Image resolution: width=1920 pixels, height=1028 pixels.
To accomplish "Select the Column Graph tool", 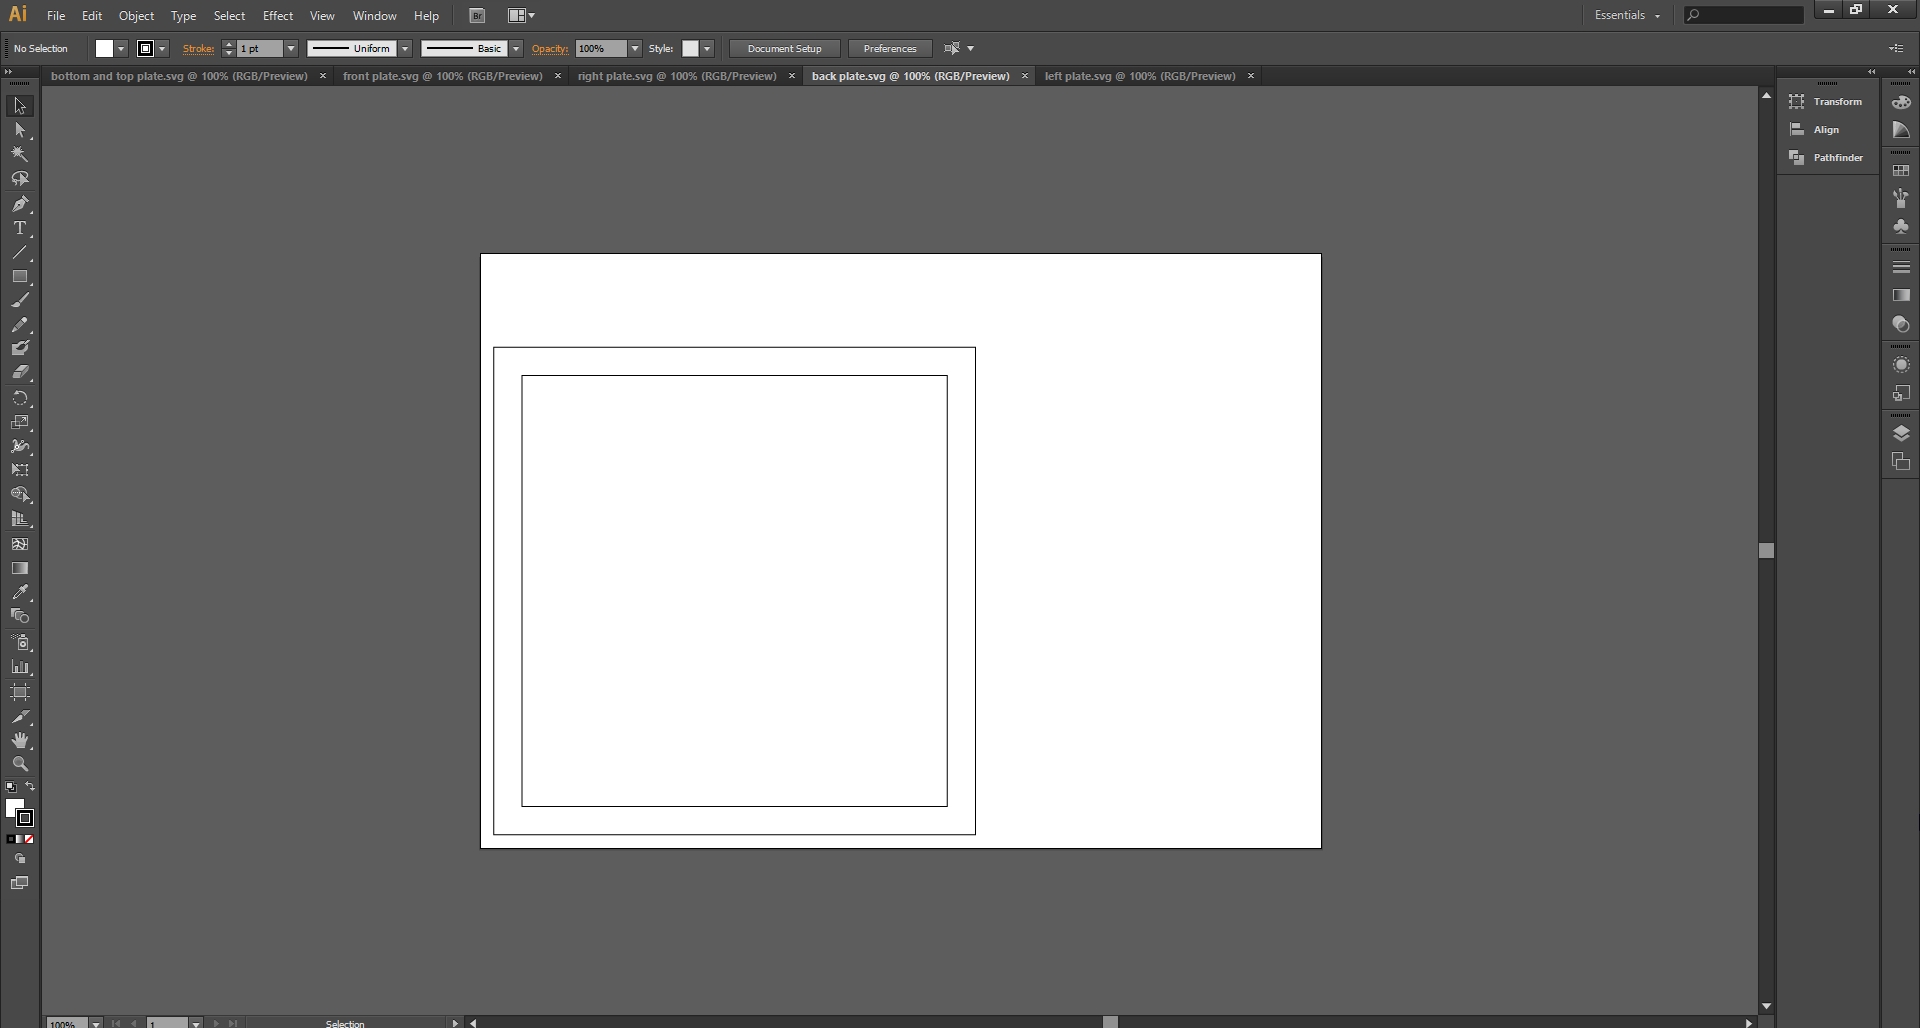I will tap(20, 667).
